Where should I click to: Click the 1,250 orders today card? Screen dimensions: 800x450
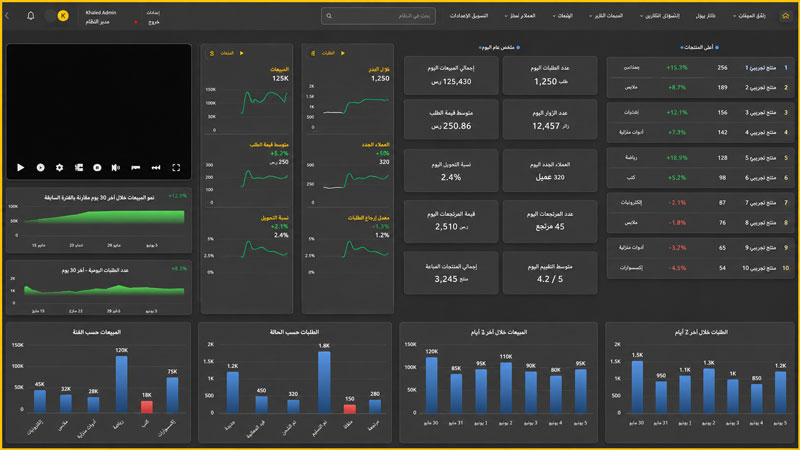point(550,75)
